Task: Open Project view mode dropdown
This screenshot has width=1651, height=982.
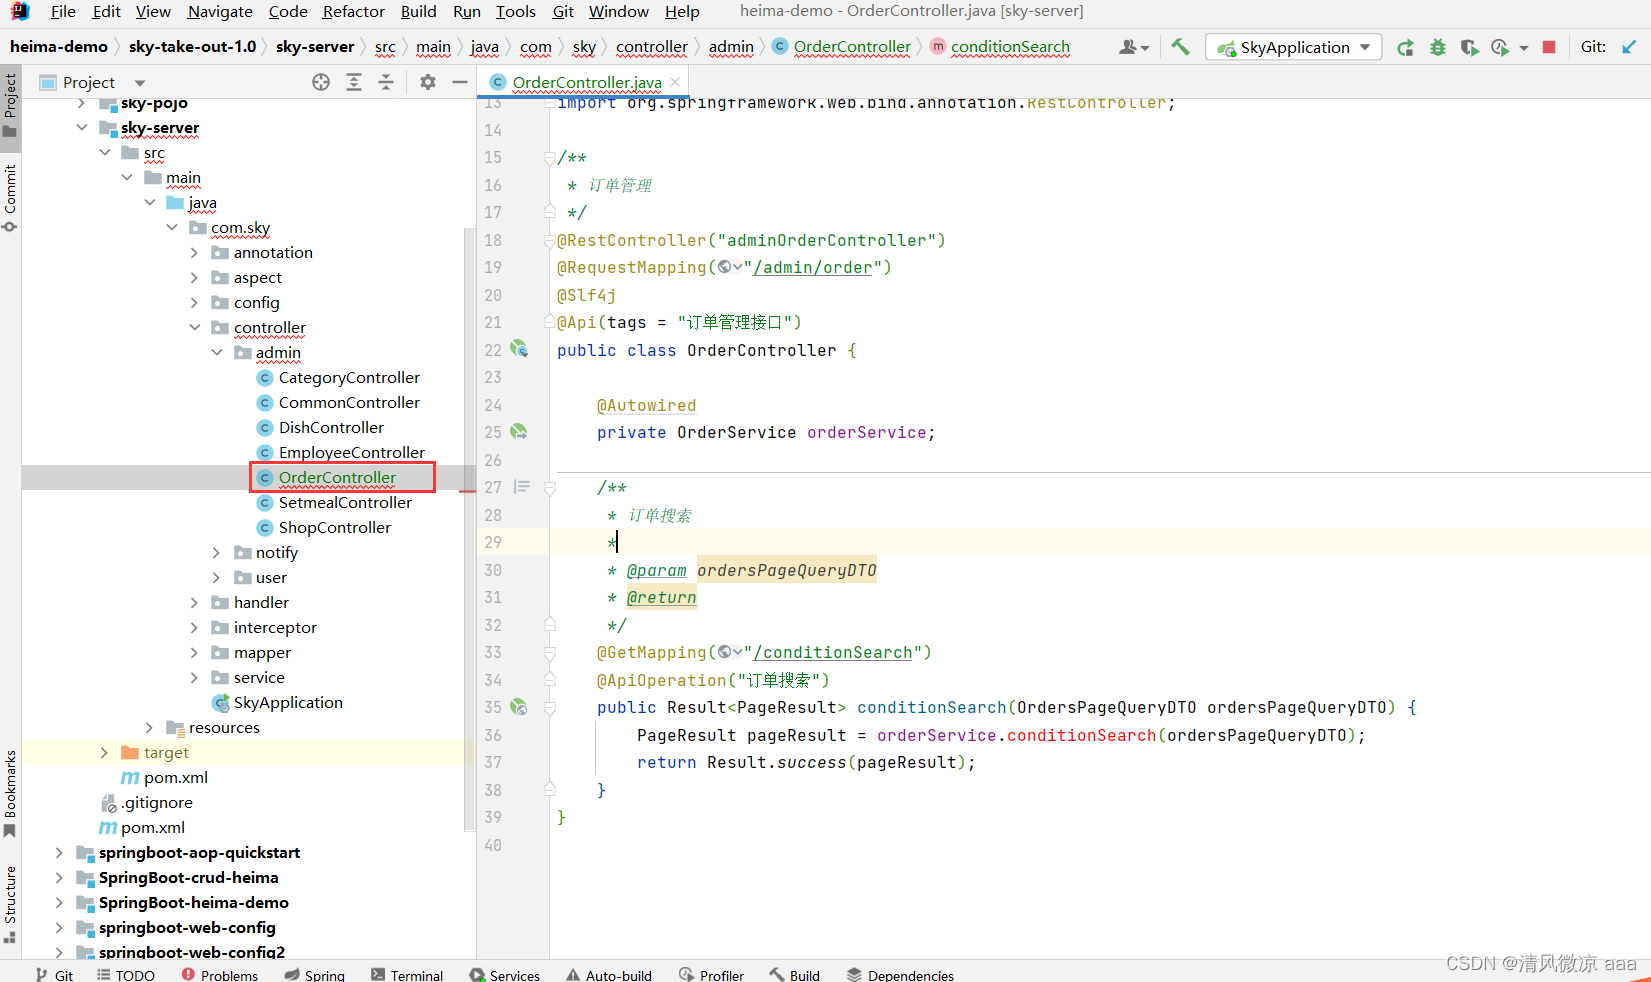Action: tap(140, 83)
